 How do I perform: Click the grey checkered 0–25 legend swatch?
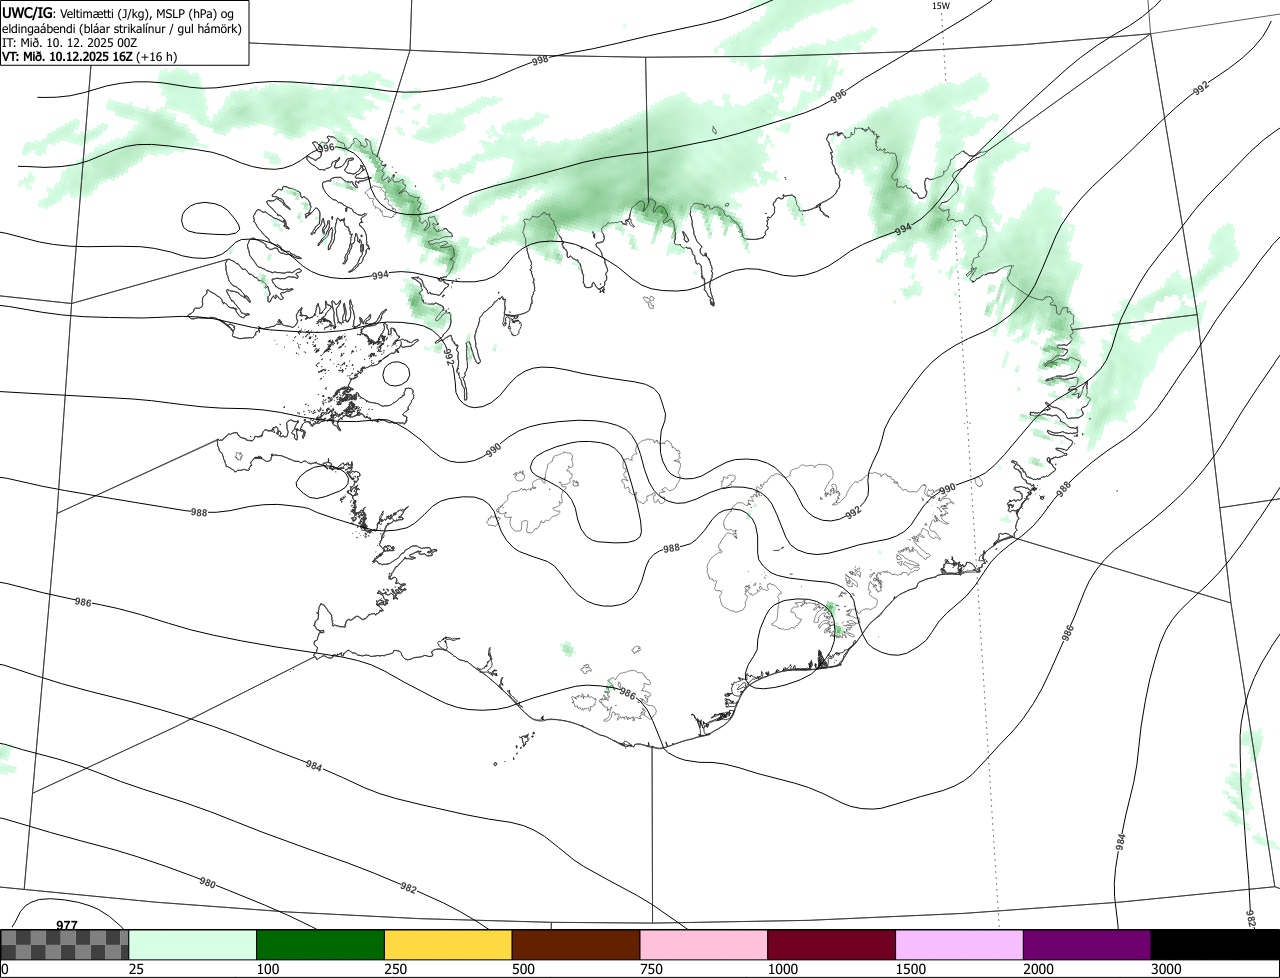pyautogui.click(x=65, y=944)
